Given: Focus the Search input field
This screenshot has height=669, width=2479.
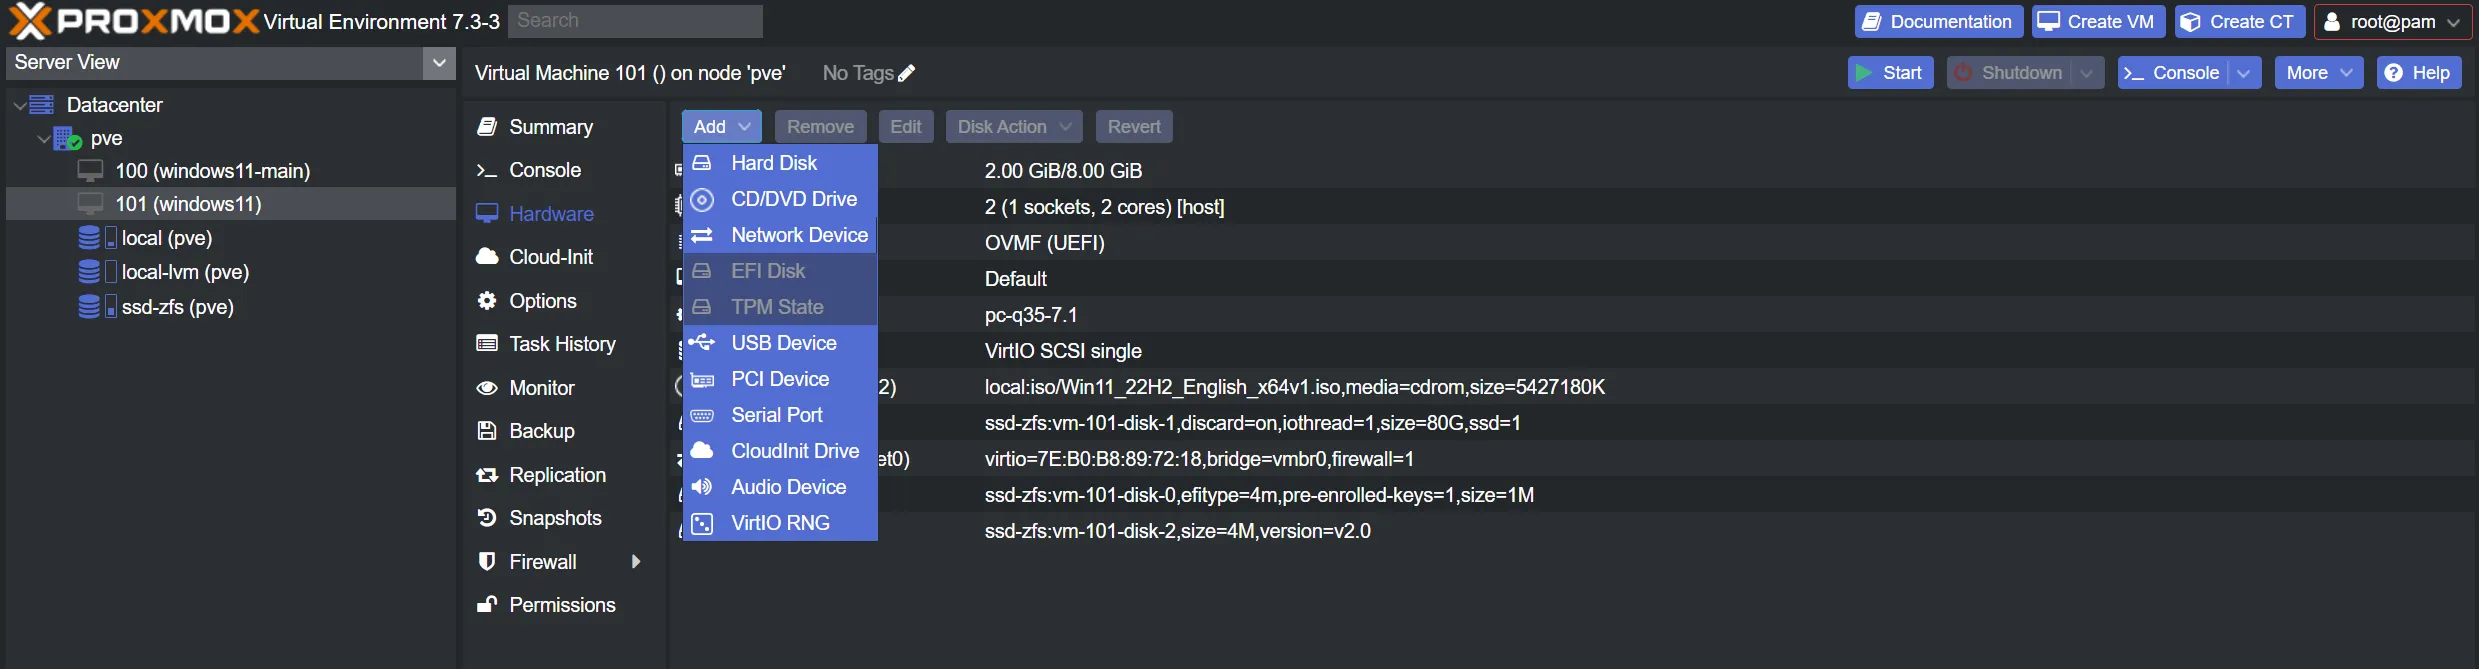Looking at the screenshot, I should tap(635, 21).
